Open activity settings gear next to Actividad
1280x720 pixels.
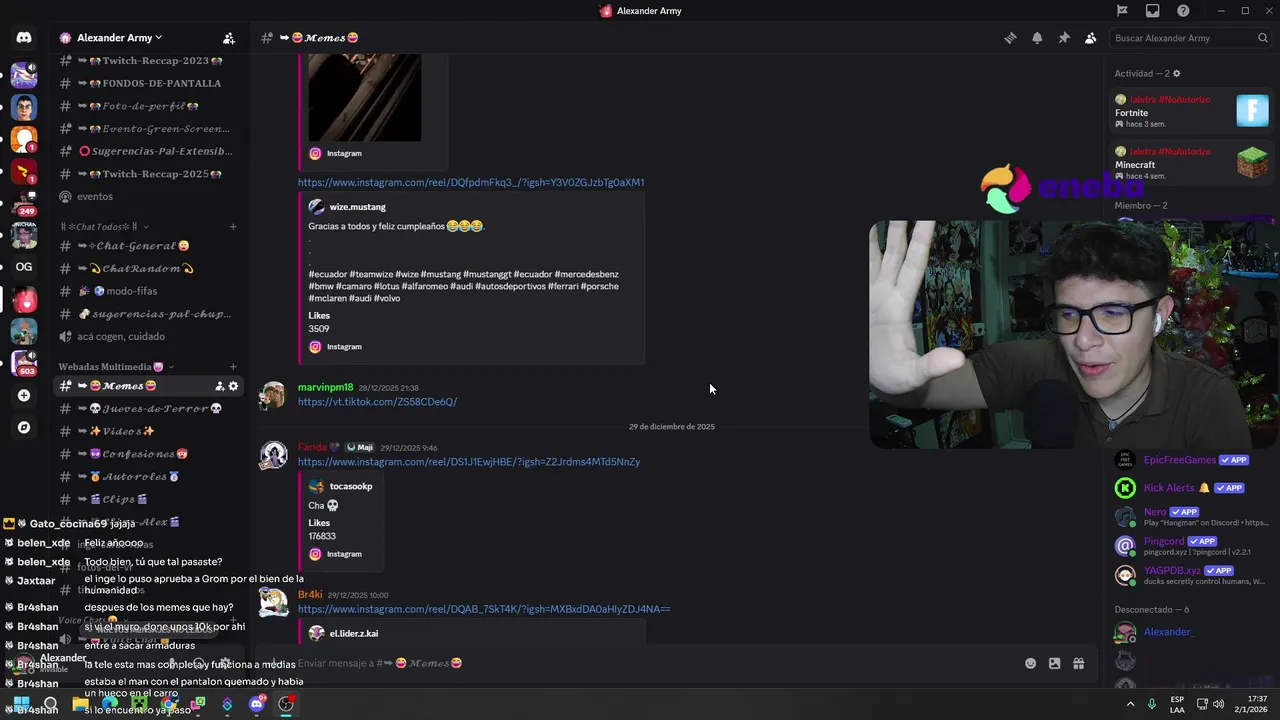1176,74
